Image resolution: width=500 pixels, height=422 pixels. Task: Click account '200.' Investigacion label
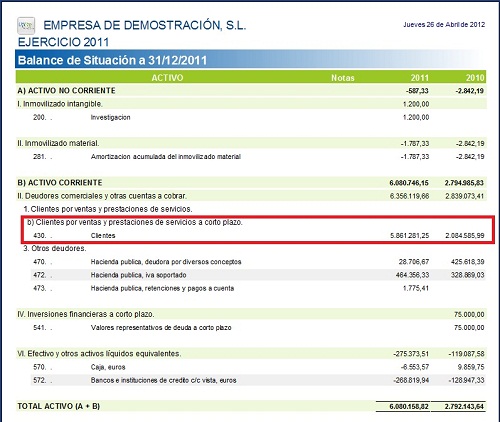pos(110,117)
